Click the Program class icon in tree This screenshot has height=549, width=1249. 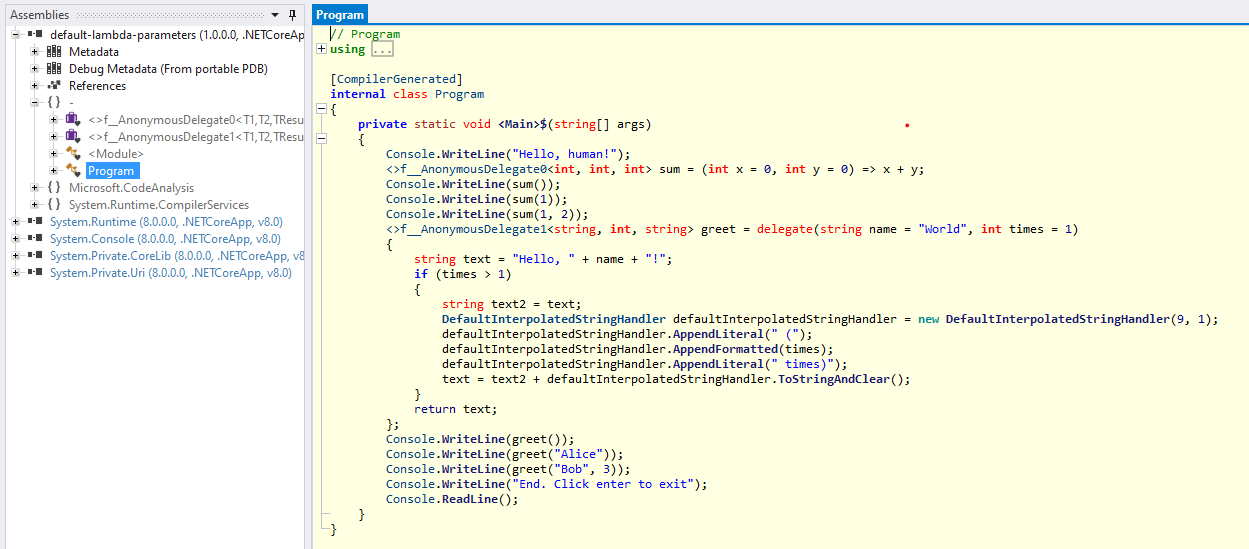(73, 171)
